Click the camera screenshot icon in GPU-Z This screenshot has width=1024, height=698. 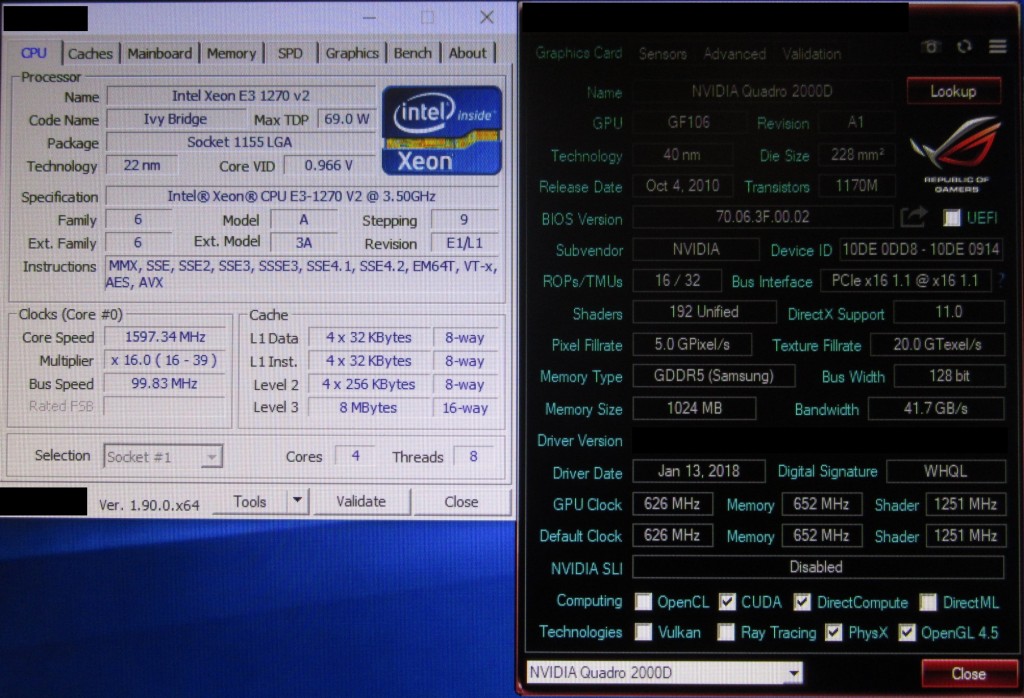[x=931, y=47]
